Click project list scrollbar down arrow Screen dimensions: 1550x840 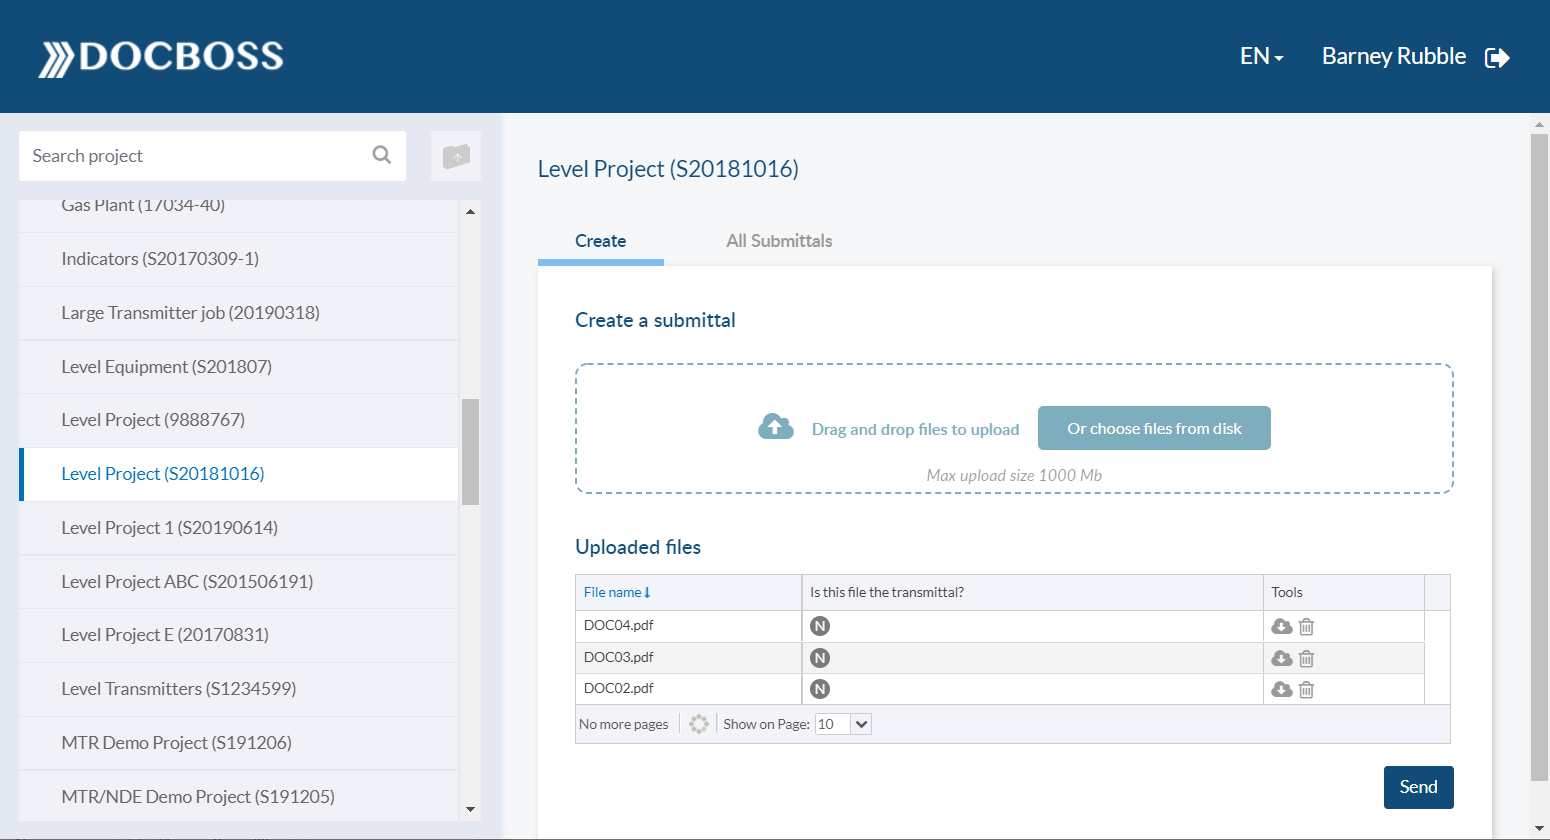[x=470, y=809]
